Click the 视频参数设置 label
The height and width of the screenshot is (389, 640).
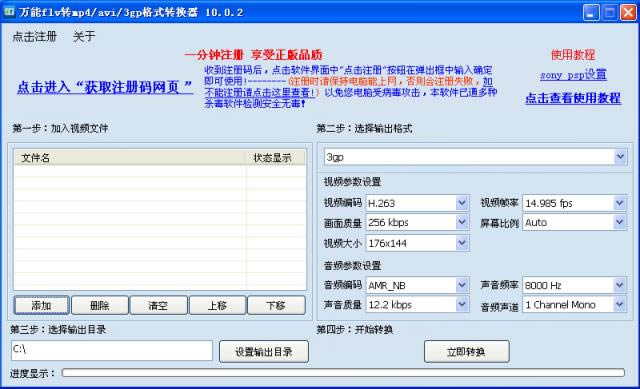point(352,182)
